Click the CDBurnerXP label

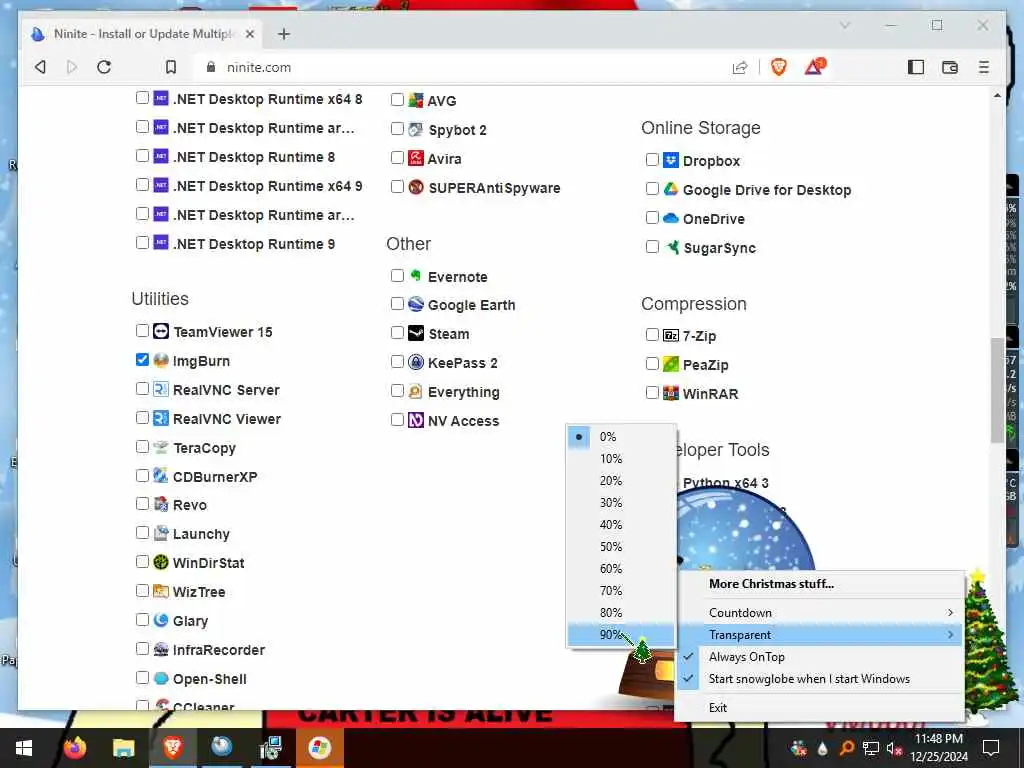pyautogui.click(x=215, y=477)
